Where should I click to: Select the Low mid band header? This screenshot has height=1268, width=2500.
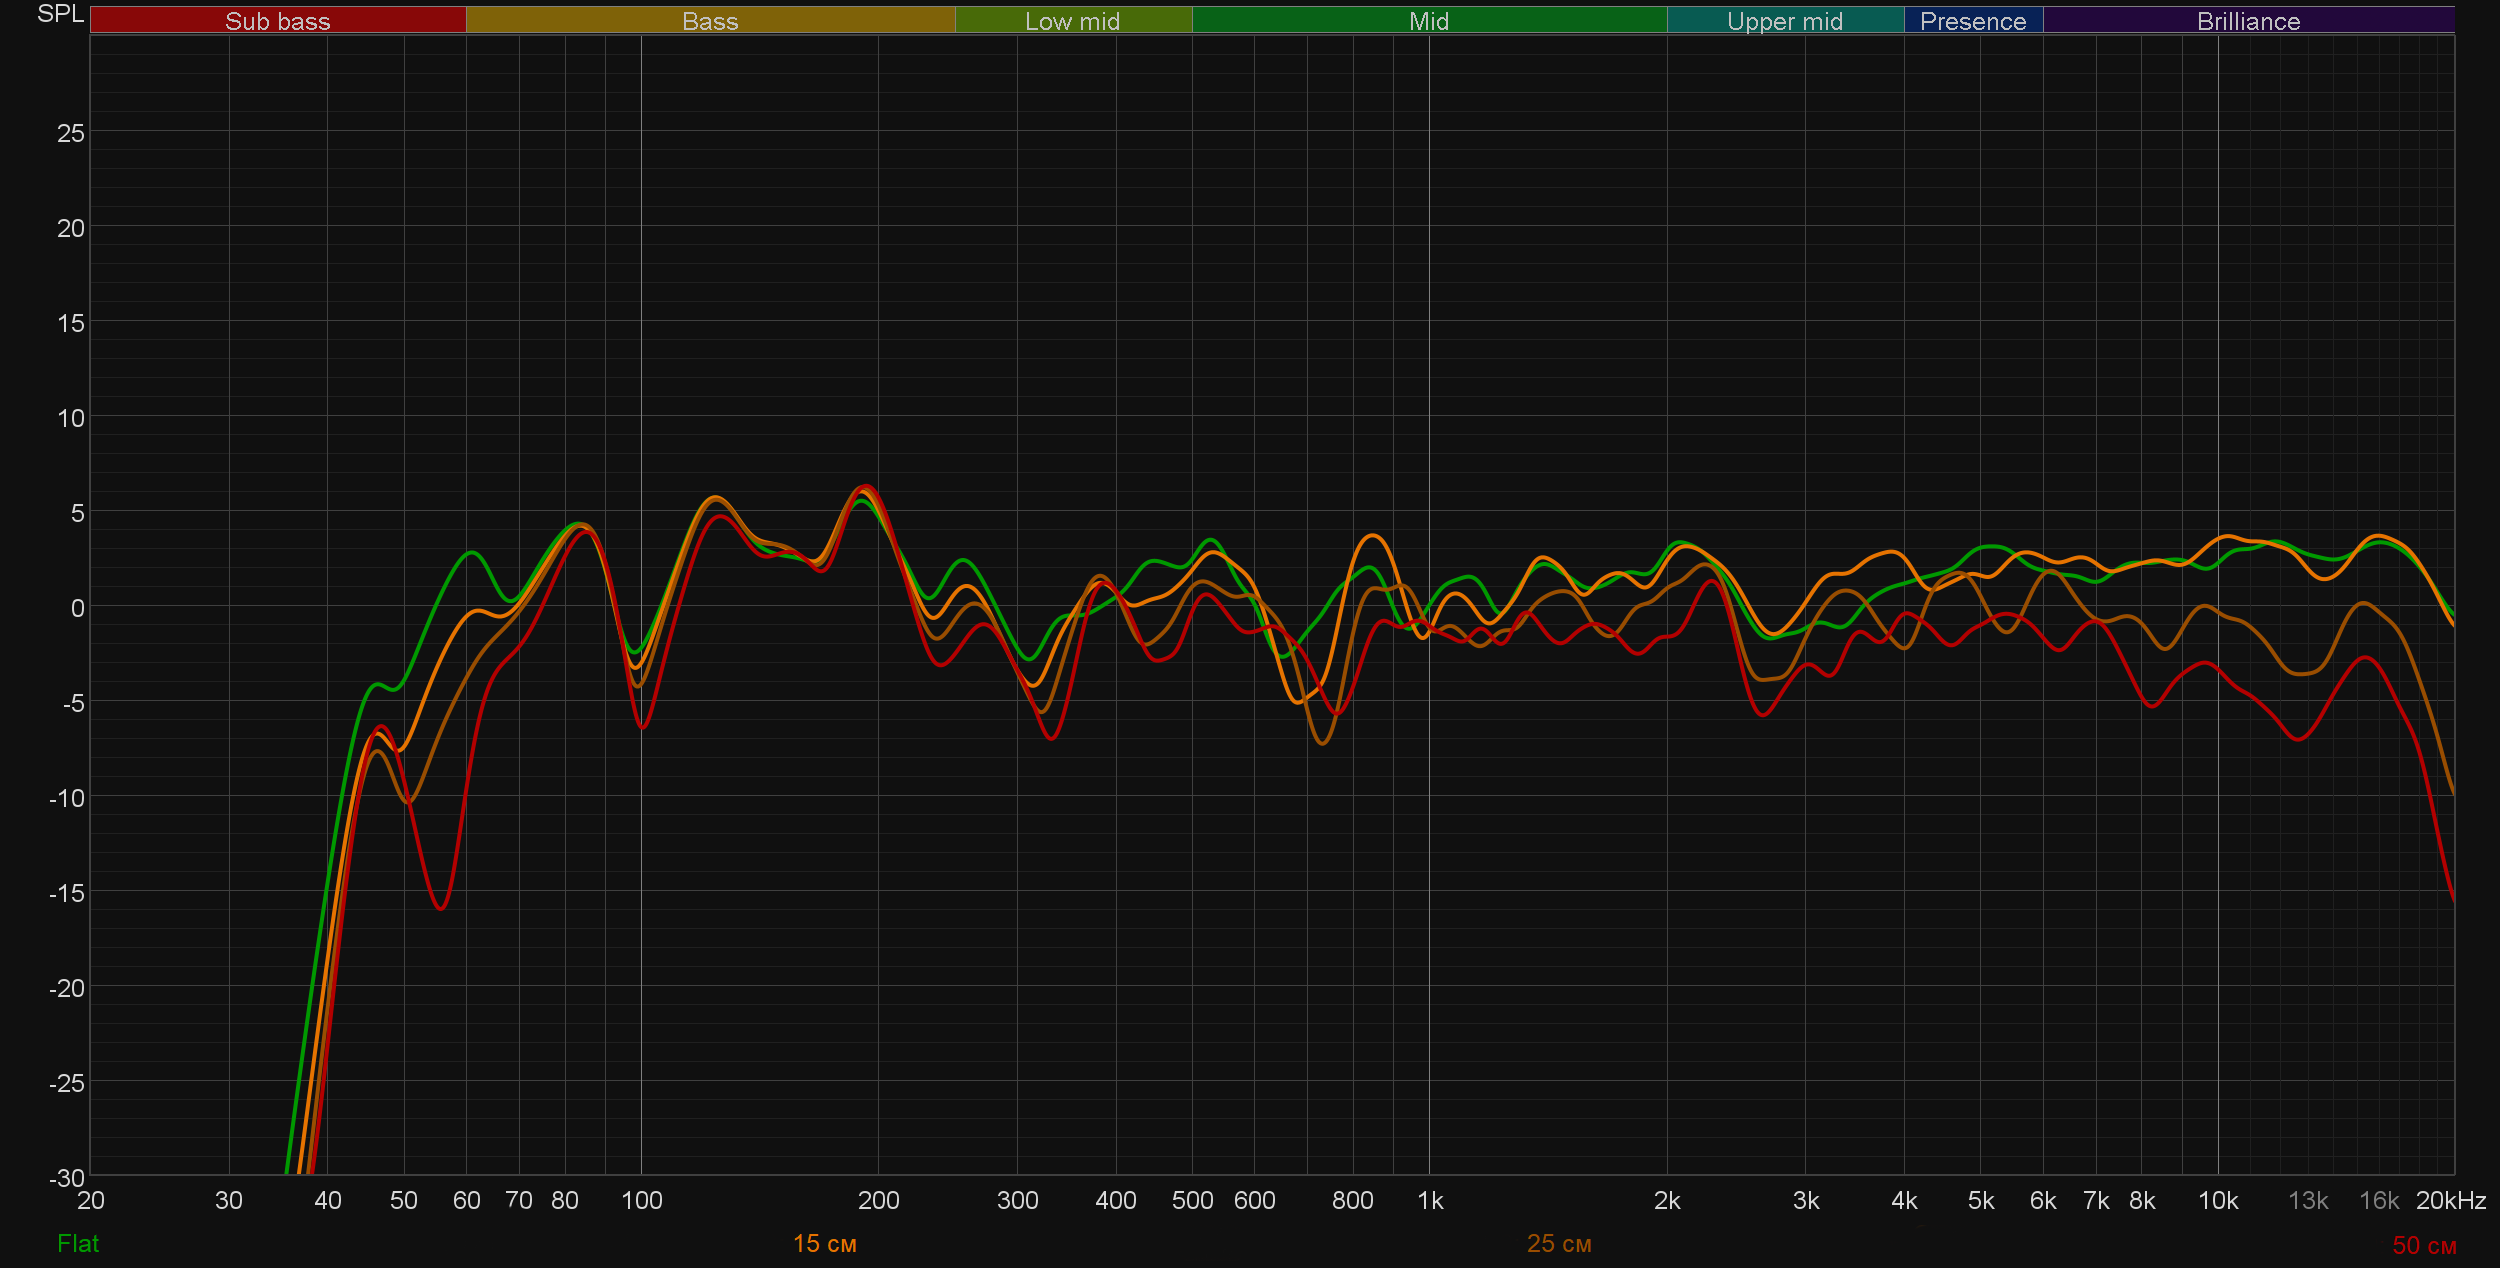[x=1072, y=21]
